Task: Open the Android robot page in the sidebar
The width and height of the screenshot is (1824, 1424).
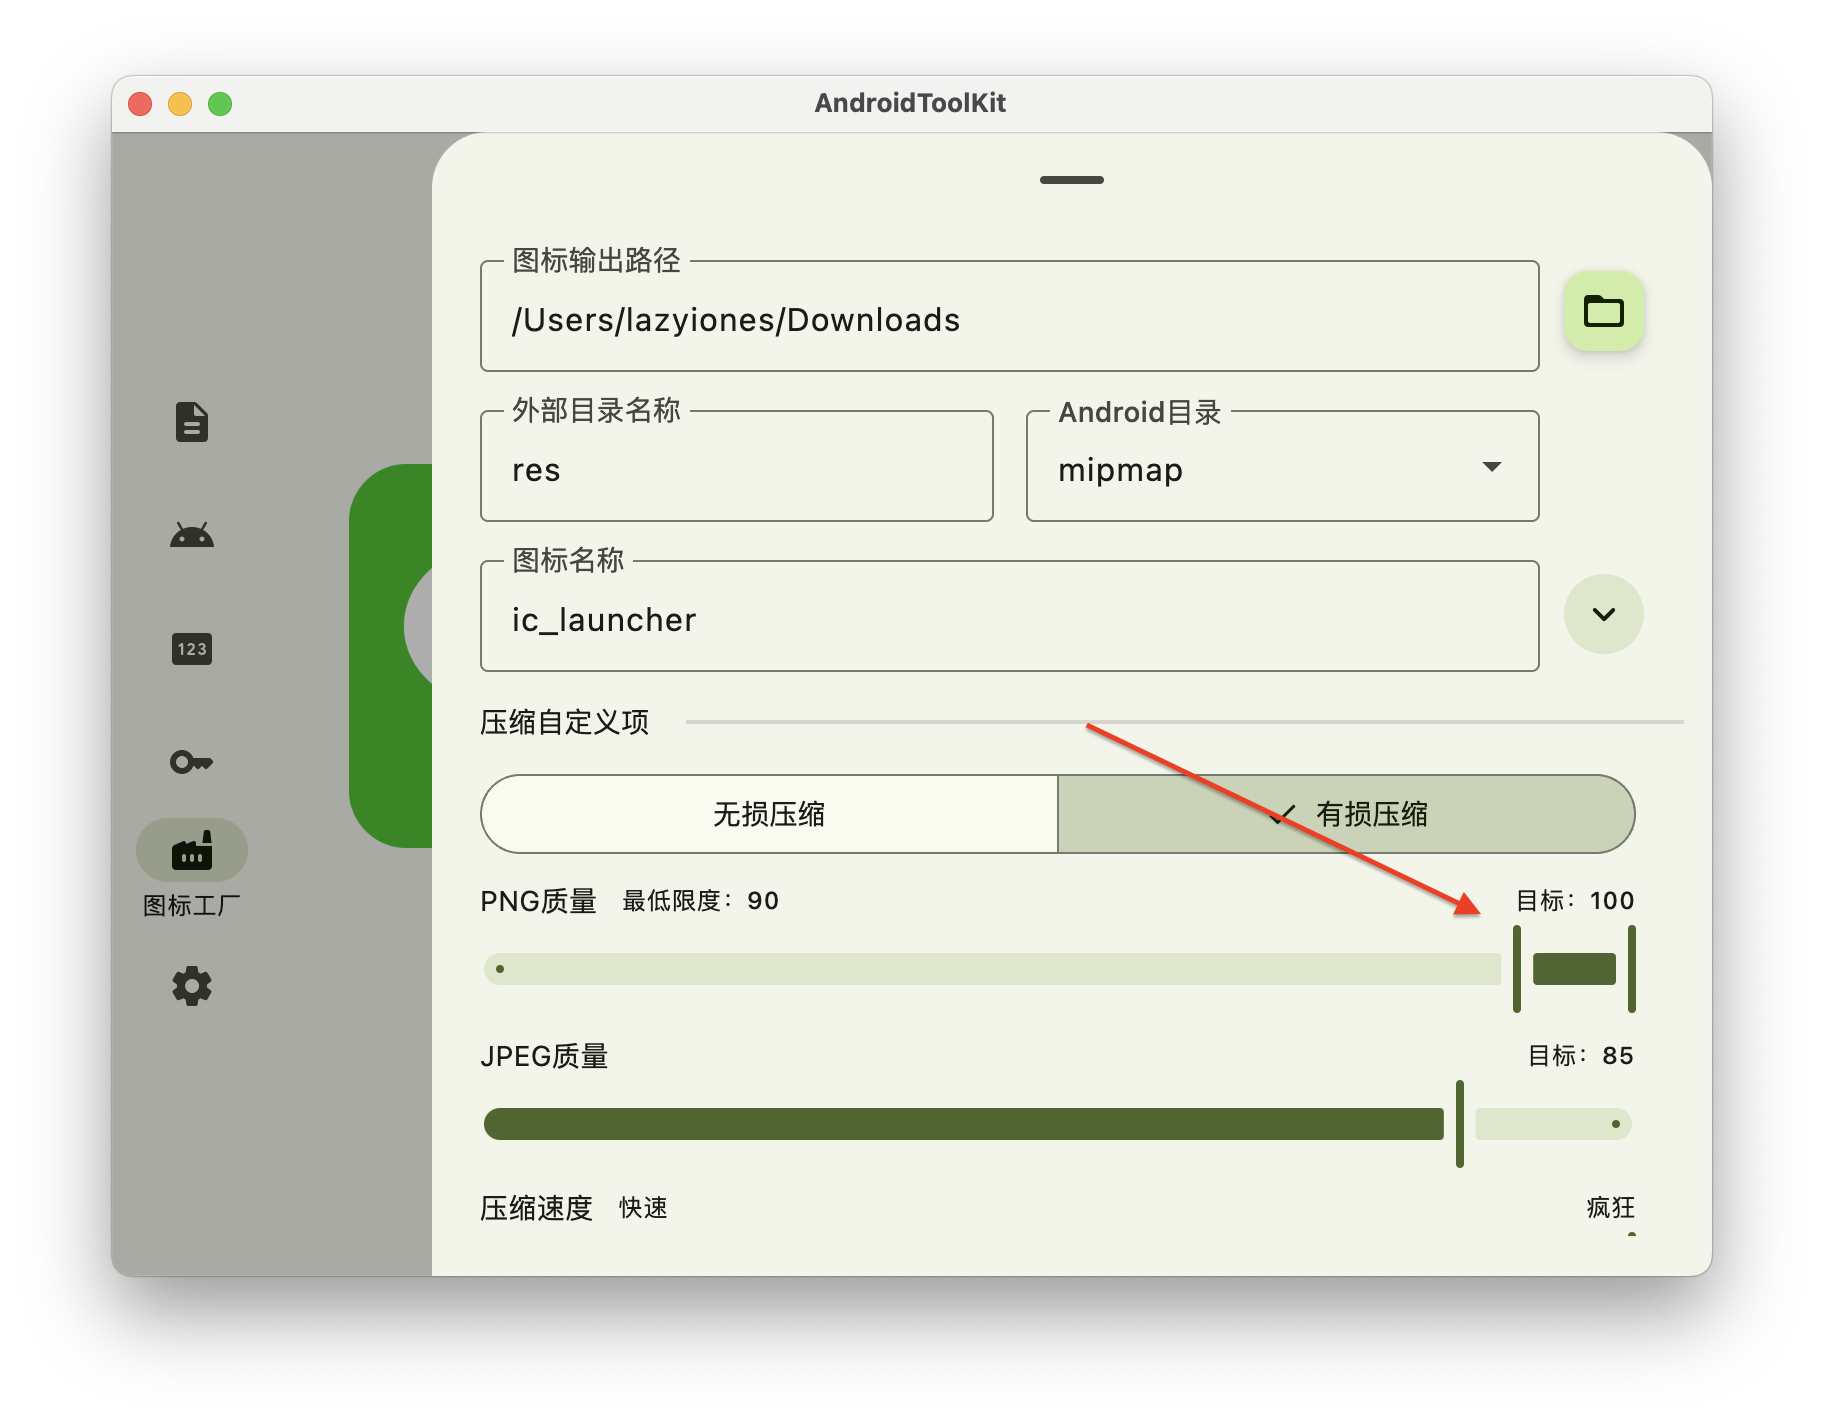Action: (192, 535)
